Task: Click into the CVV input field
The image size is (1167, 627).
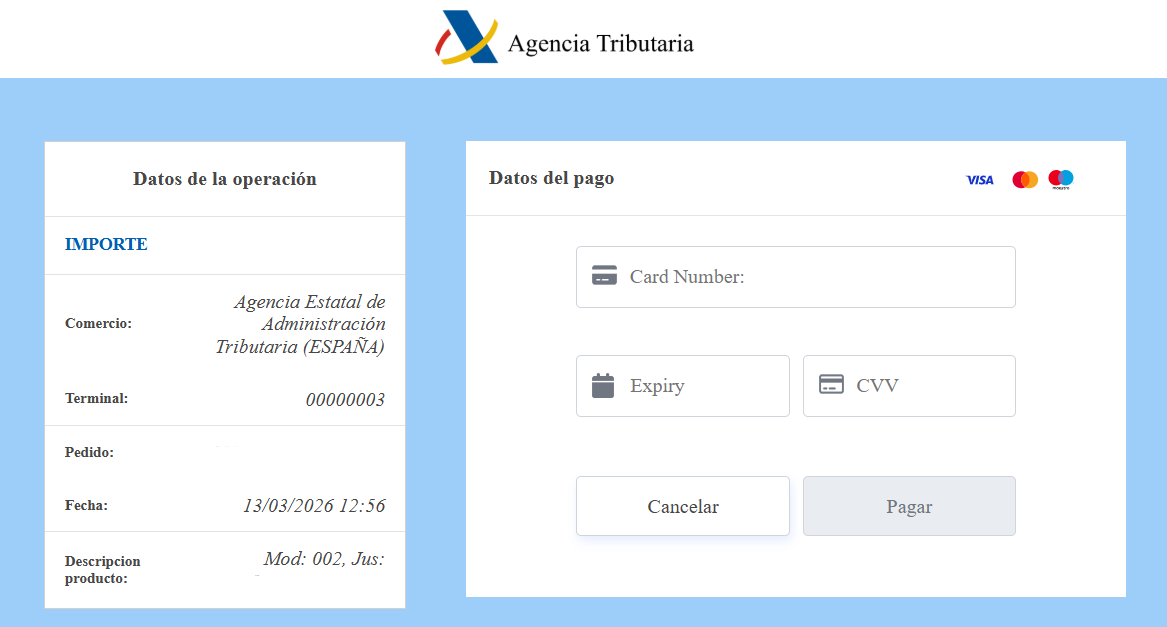Action: click(925, 386)
